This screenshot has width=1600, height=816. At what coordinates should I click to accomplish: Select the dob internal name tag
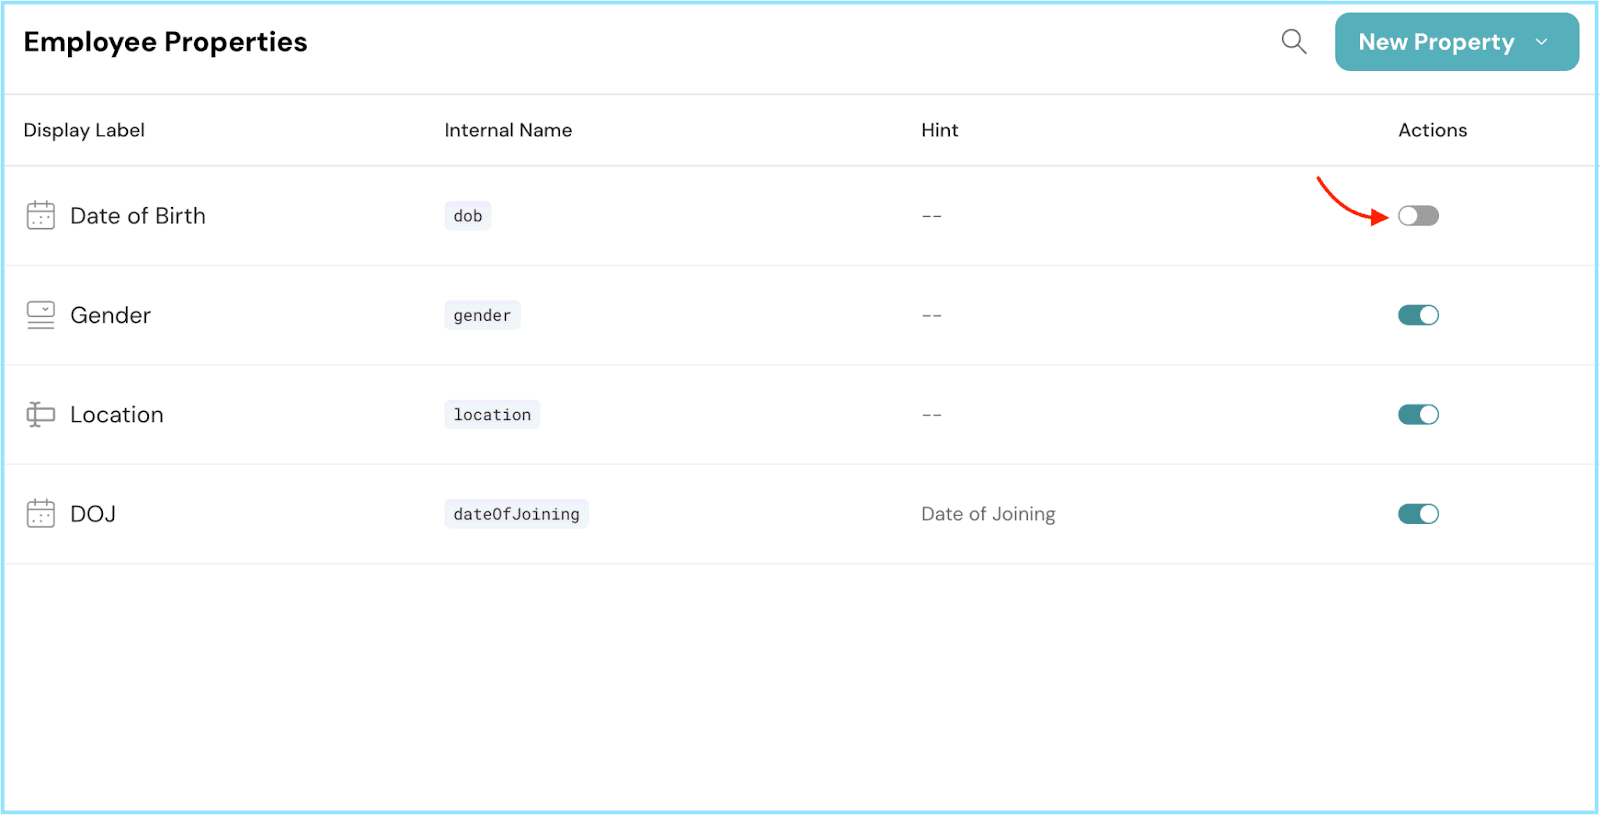(x=467, y=216)
